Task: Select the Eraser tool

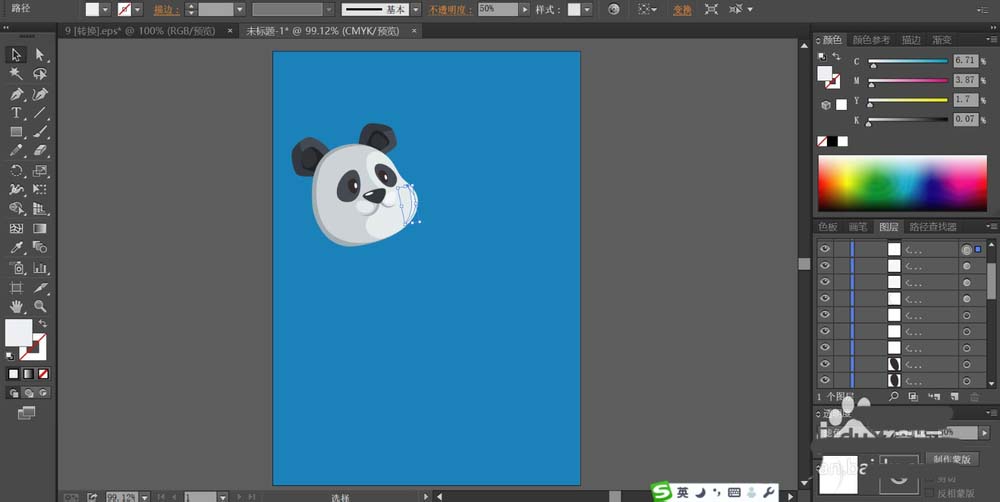Action: coord(40,151)
